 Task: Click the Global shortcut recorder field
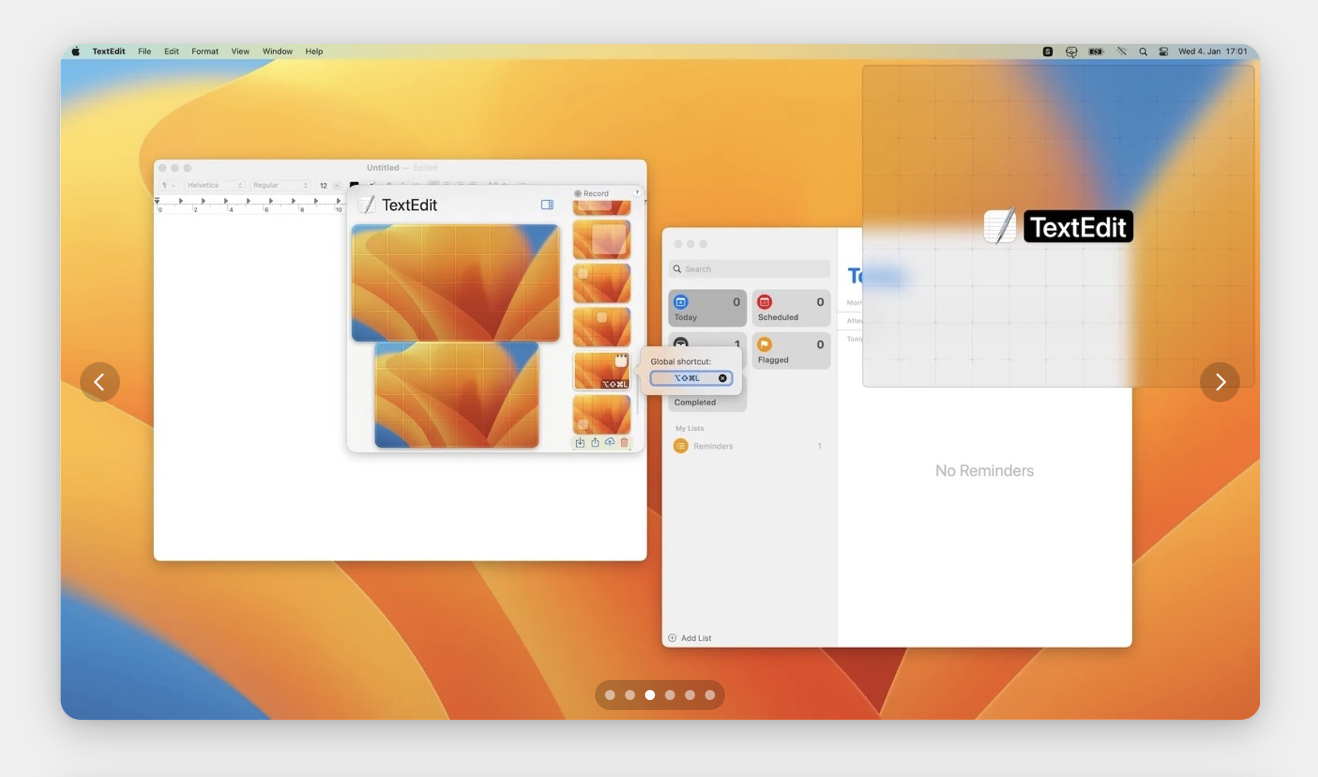coord(691,378)
